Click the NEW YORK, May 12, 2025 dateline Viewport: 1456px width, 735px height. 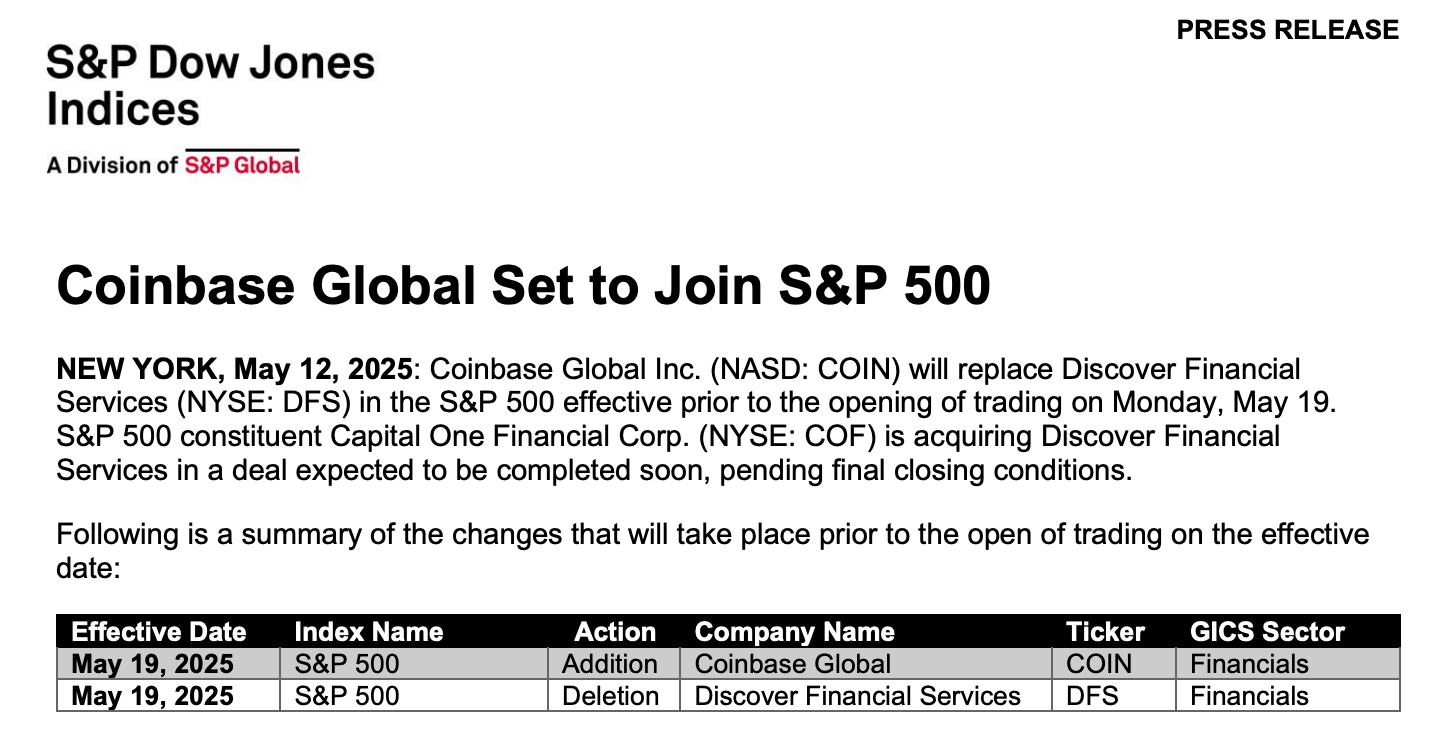[x=234, y=369]
